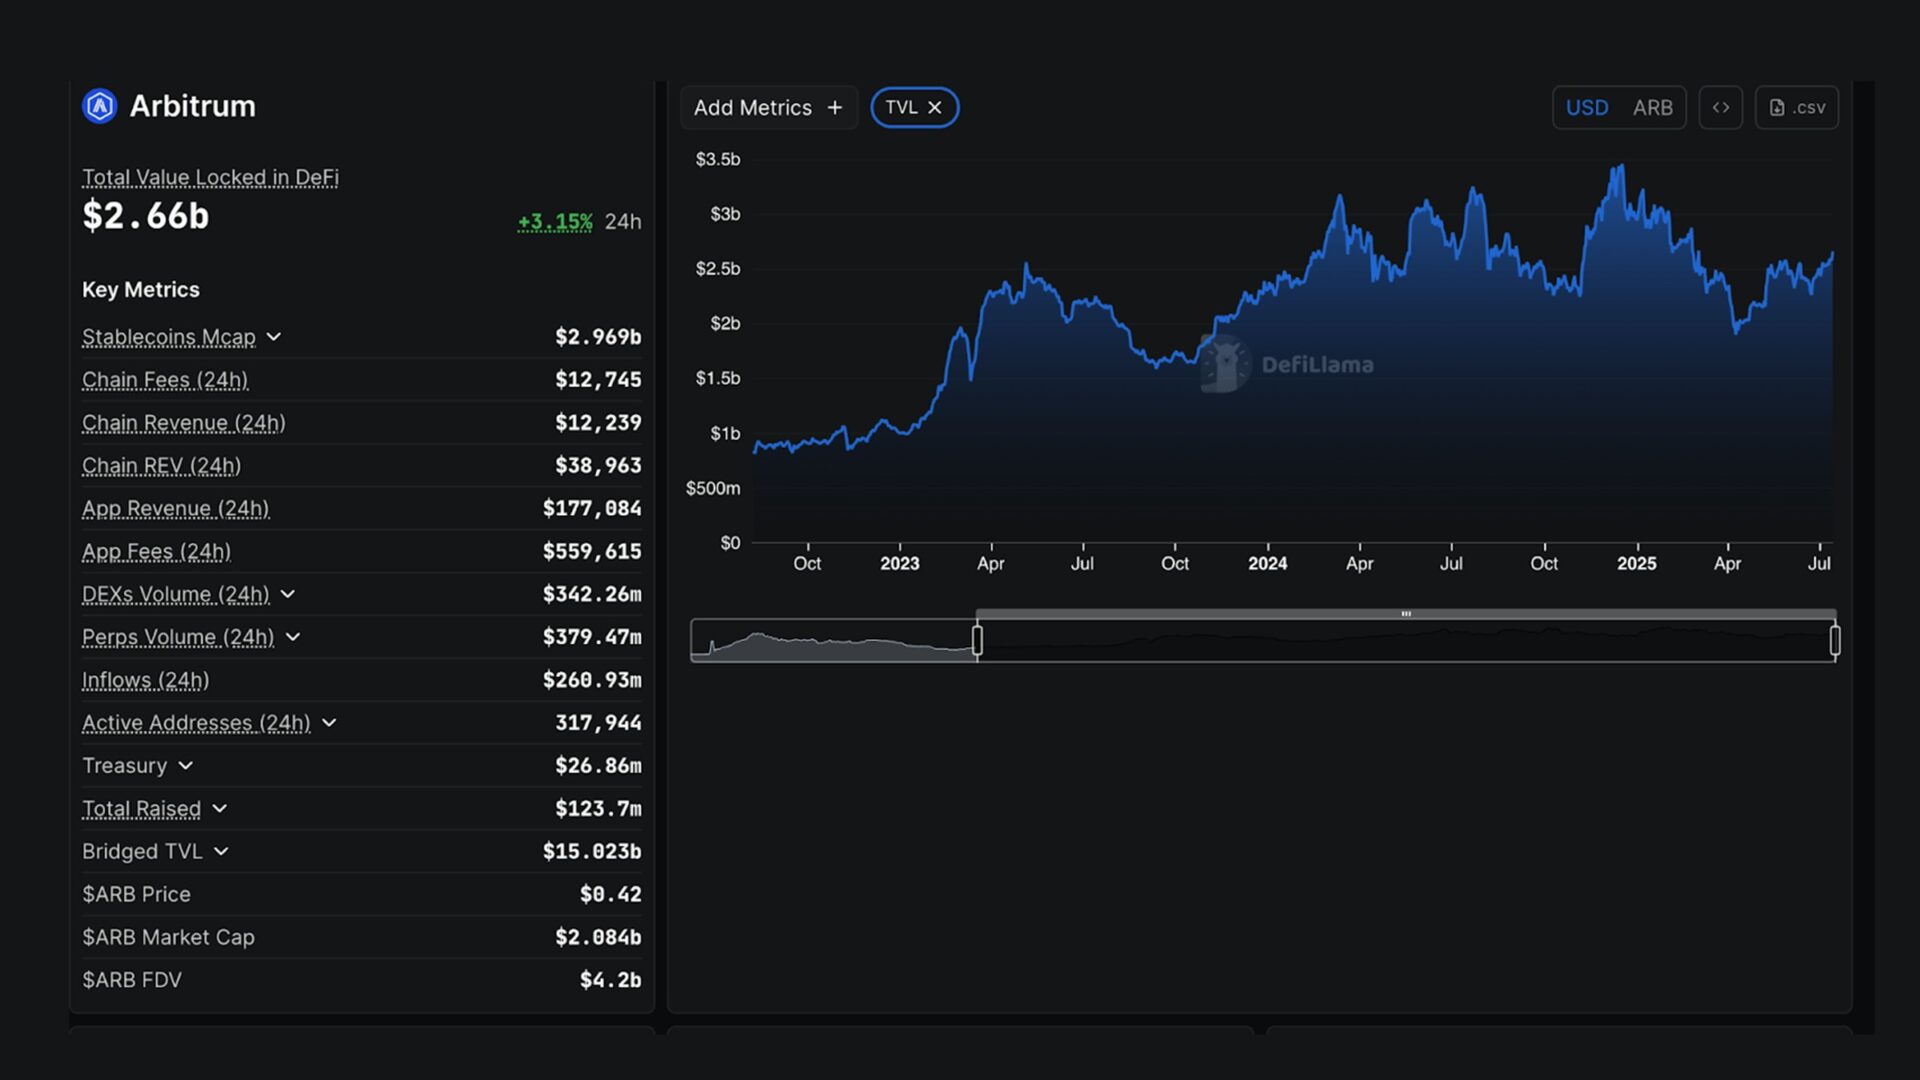This screenshot has height=1080, width=1920.
Task: Click the Total Value Locked in DeFi label
Action: click(x=210, y=178)
